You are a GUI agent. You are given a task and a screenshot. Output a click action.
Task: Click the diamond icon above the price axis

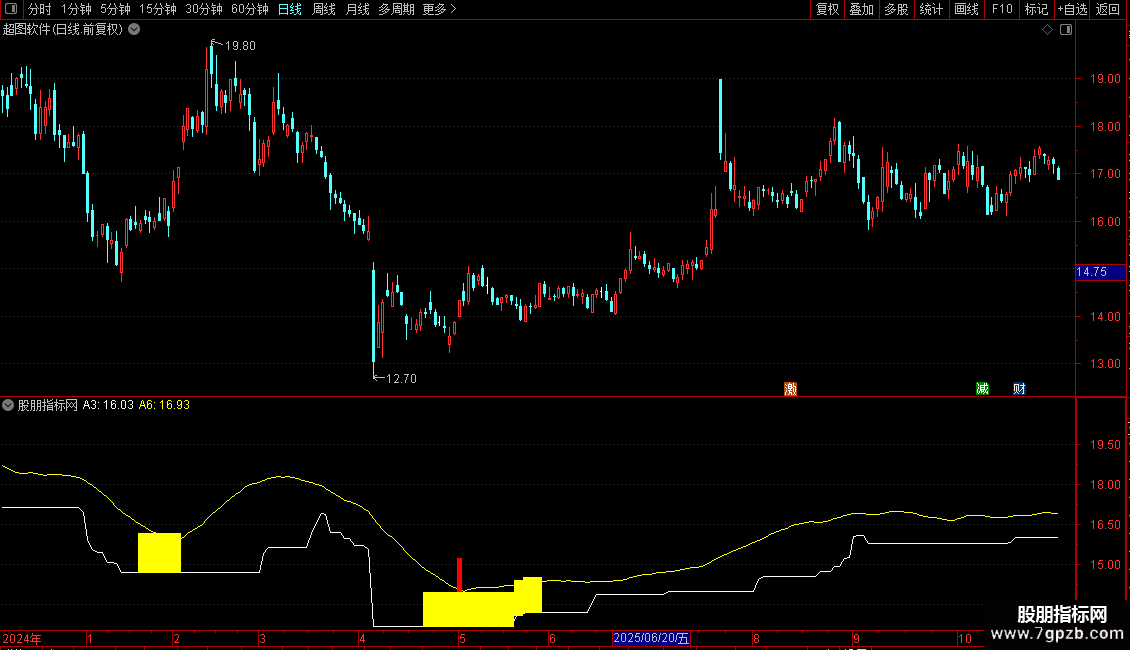point(1048,30)
